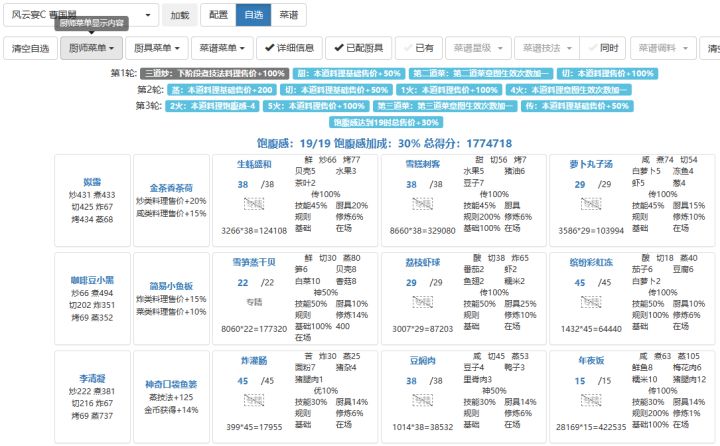
Task: Select the round 2 4火 rule tag
Action: tap(568, 90)
